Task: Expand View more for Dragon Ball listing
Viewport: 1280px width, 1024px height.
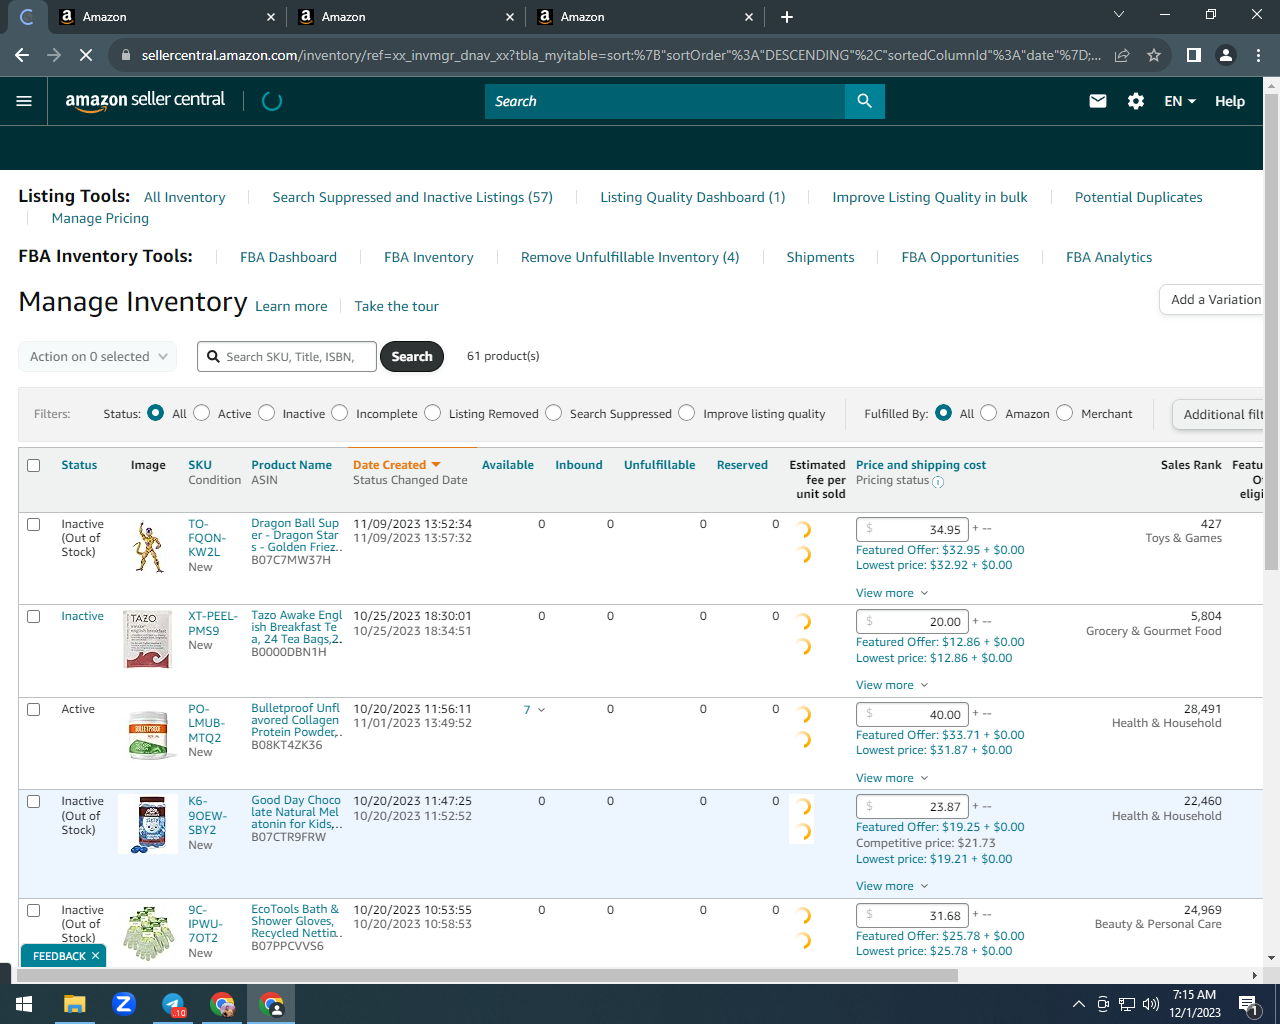Action: 892,593
